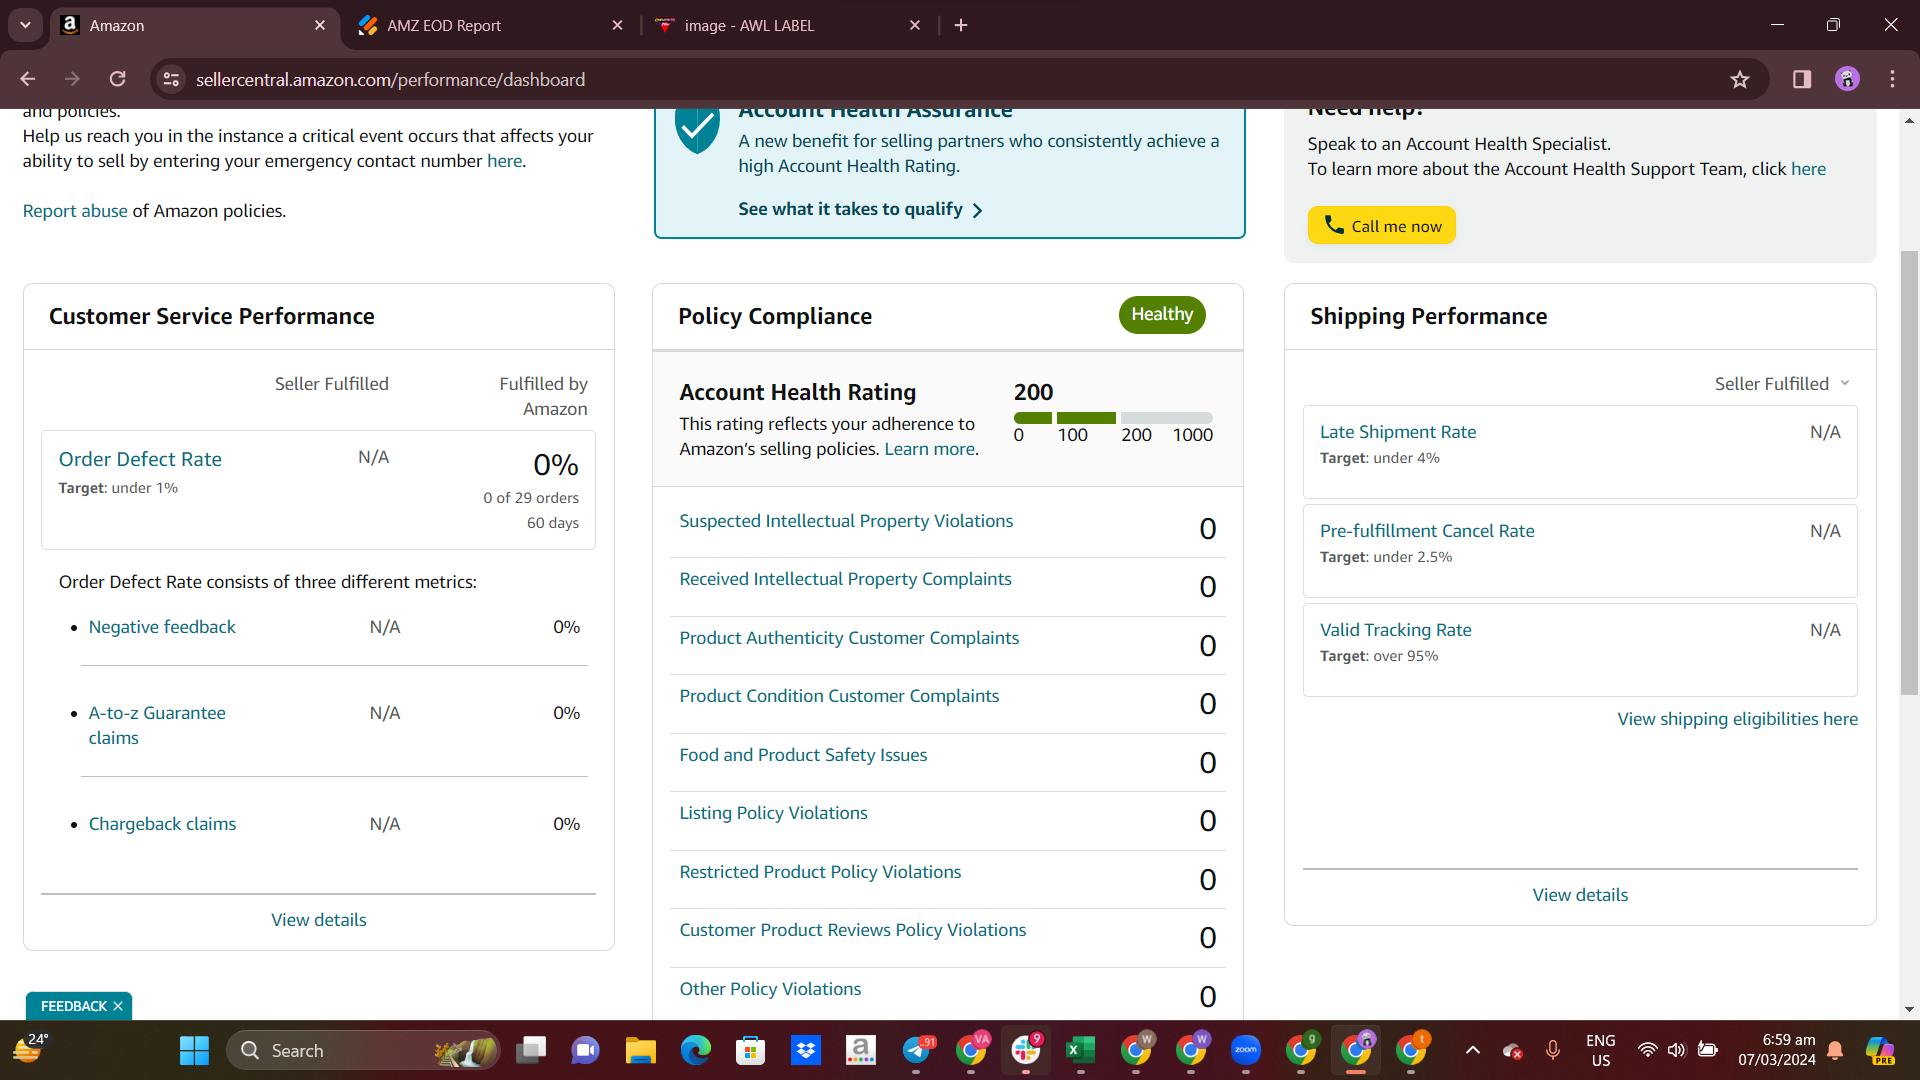Open Excel from the taskbar
This screenshot has width=1920, height=1080.
pyautogui.click(x=1080, y=1050)
